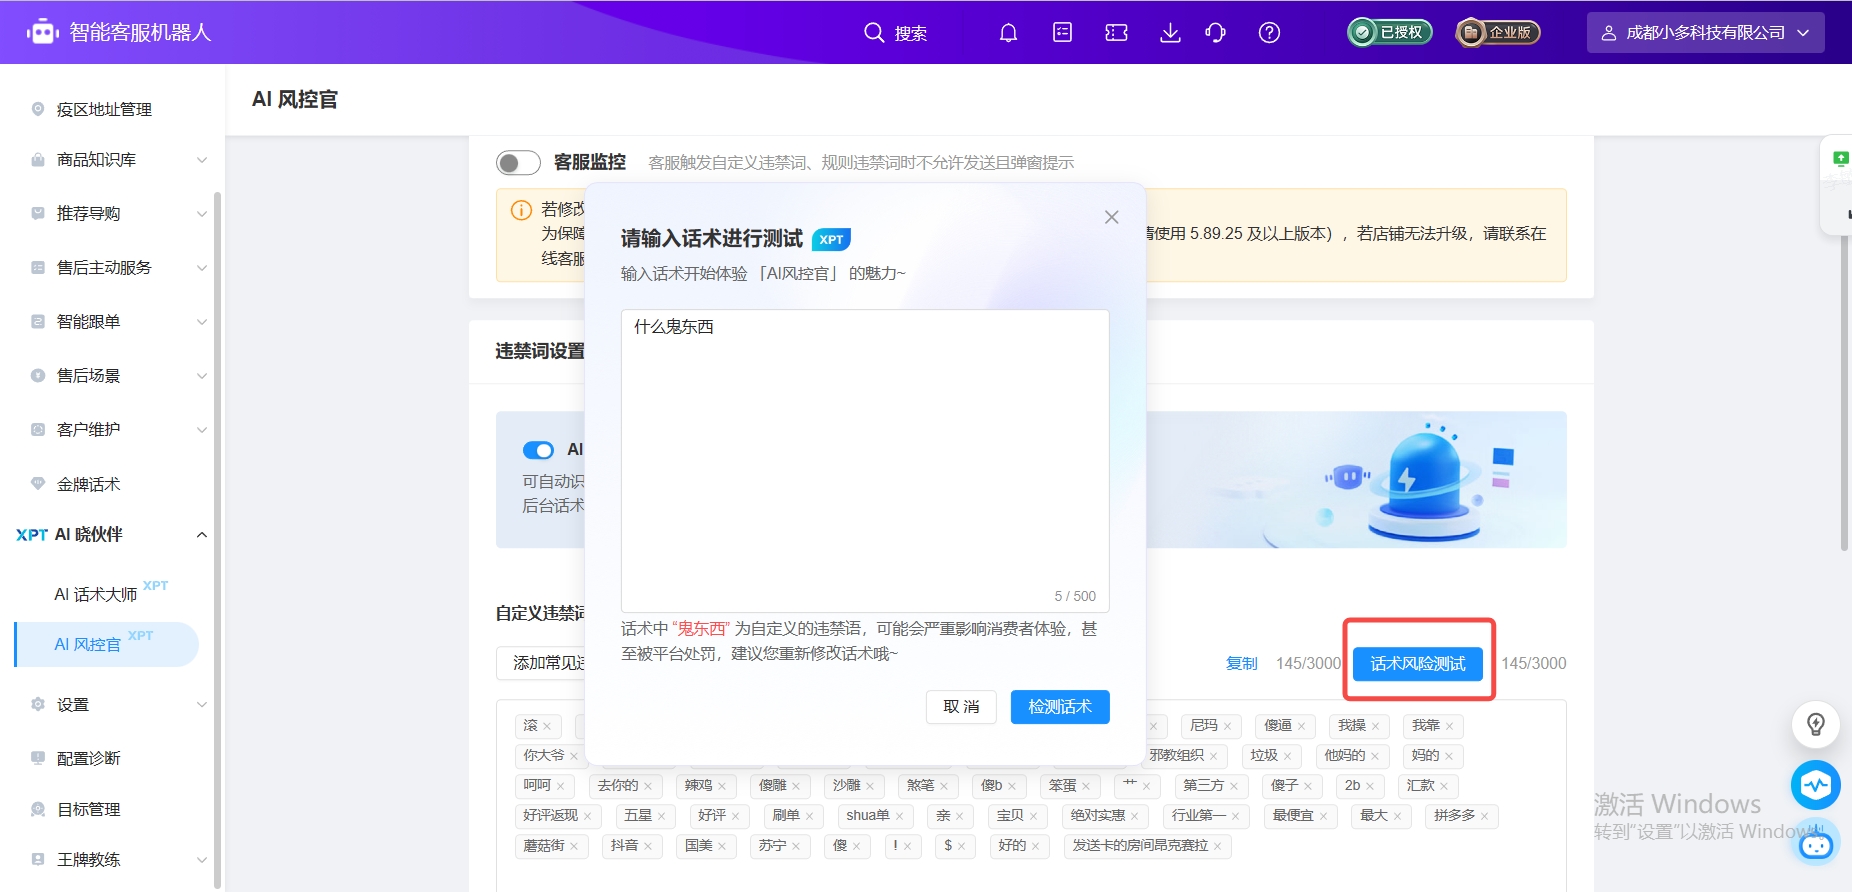Click 添加常见 button

(541, 664)
